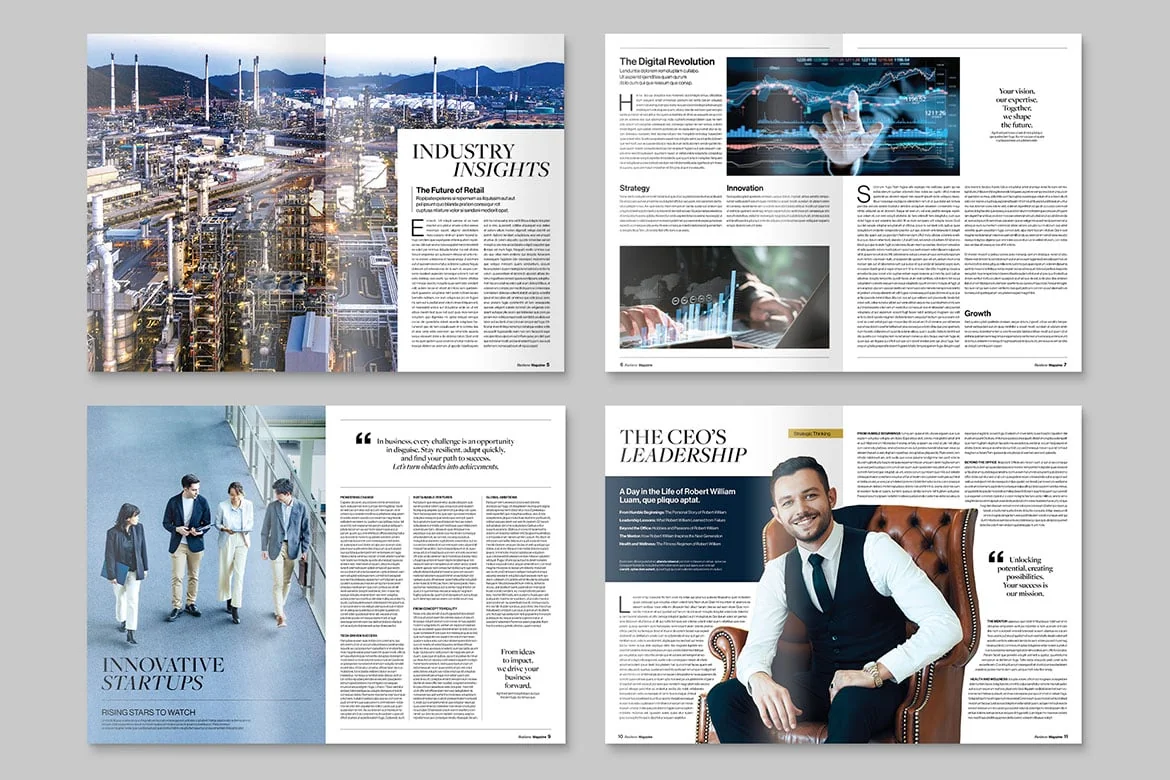Click 'From ideas to impact' pull quote

[x=518, y=669]
